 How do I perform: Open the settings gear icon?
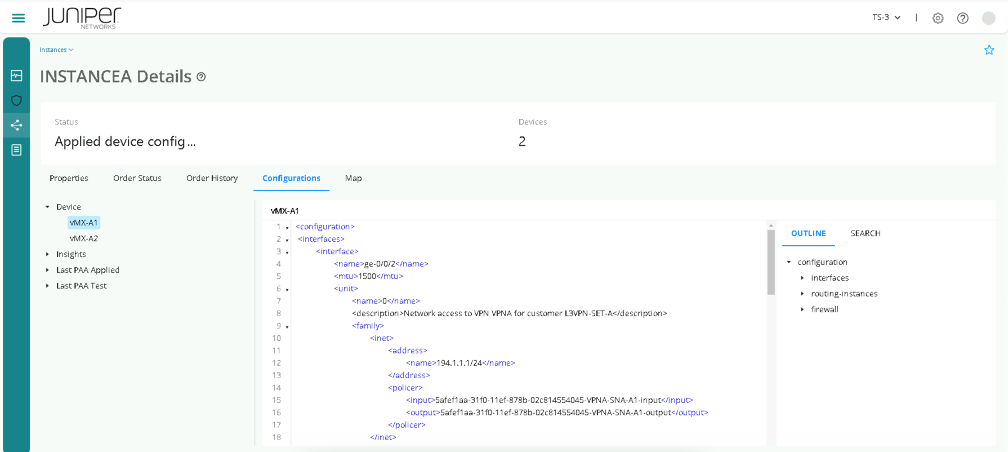938,18
